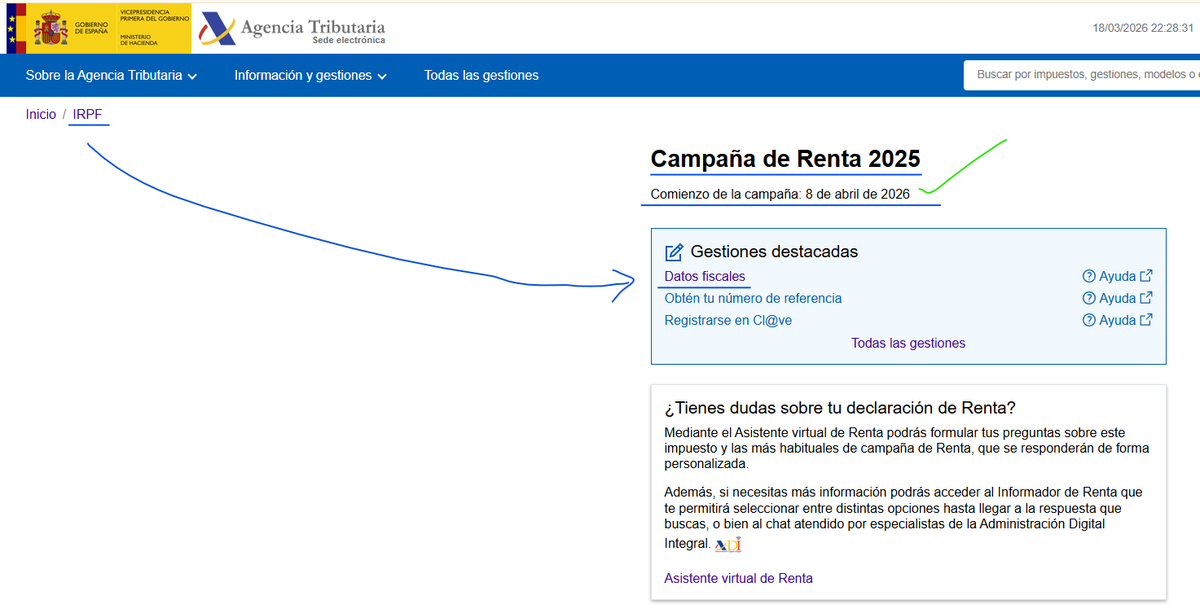Expand the Información y gestiones menu

tap(310, 75)
